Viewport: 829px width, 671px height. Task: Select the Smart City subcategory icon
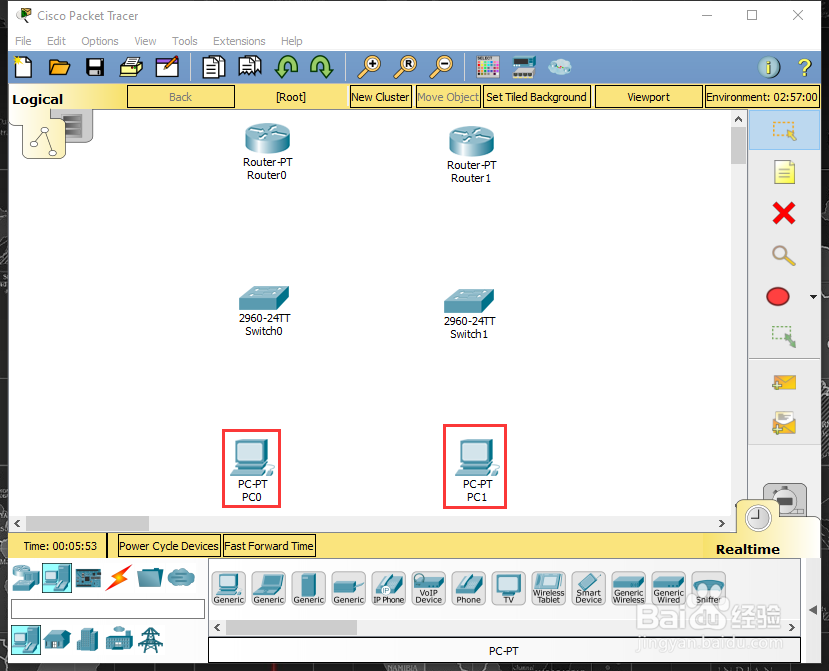click(x=88, y=640)
